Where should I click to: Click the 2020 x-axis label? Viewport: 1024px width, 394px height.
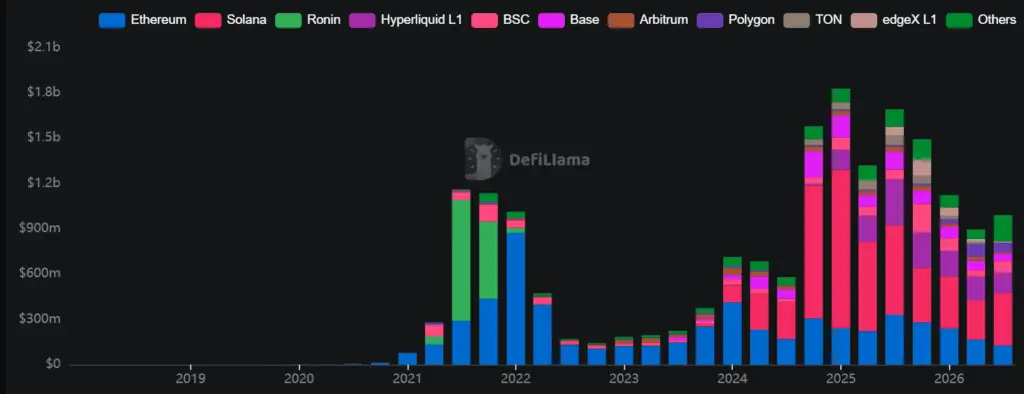click(x=298, y=378)
